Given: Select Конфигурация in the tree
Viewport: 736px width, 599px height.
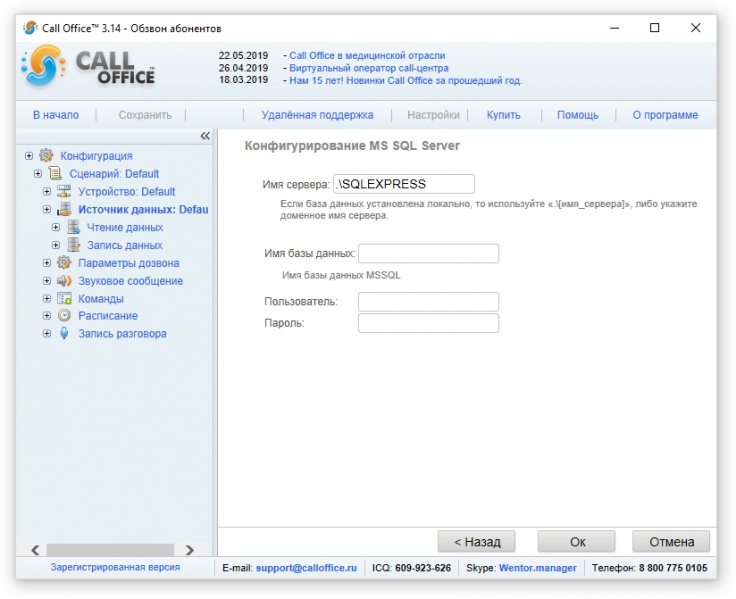Looking at the screenshot, I should coord(96,155).
